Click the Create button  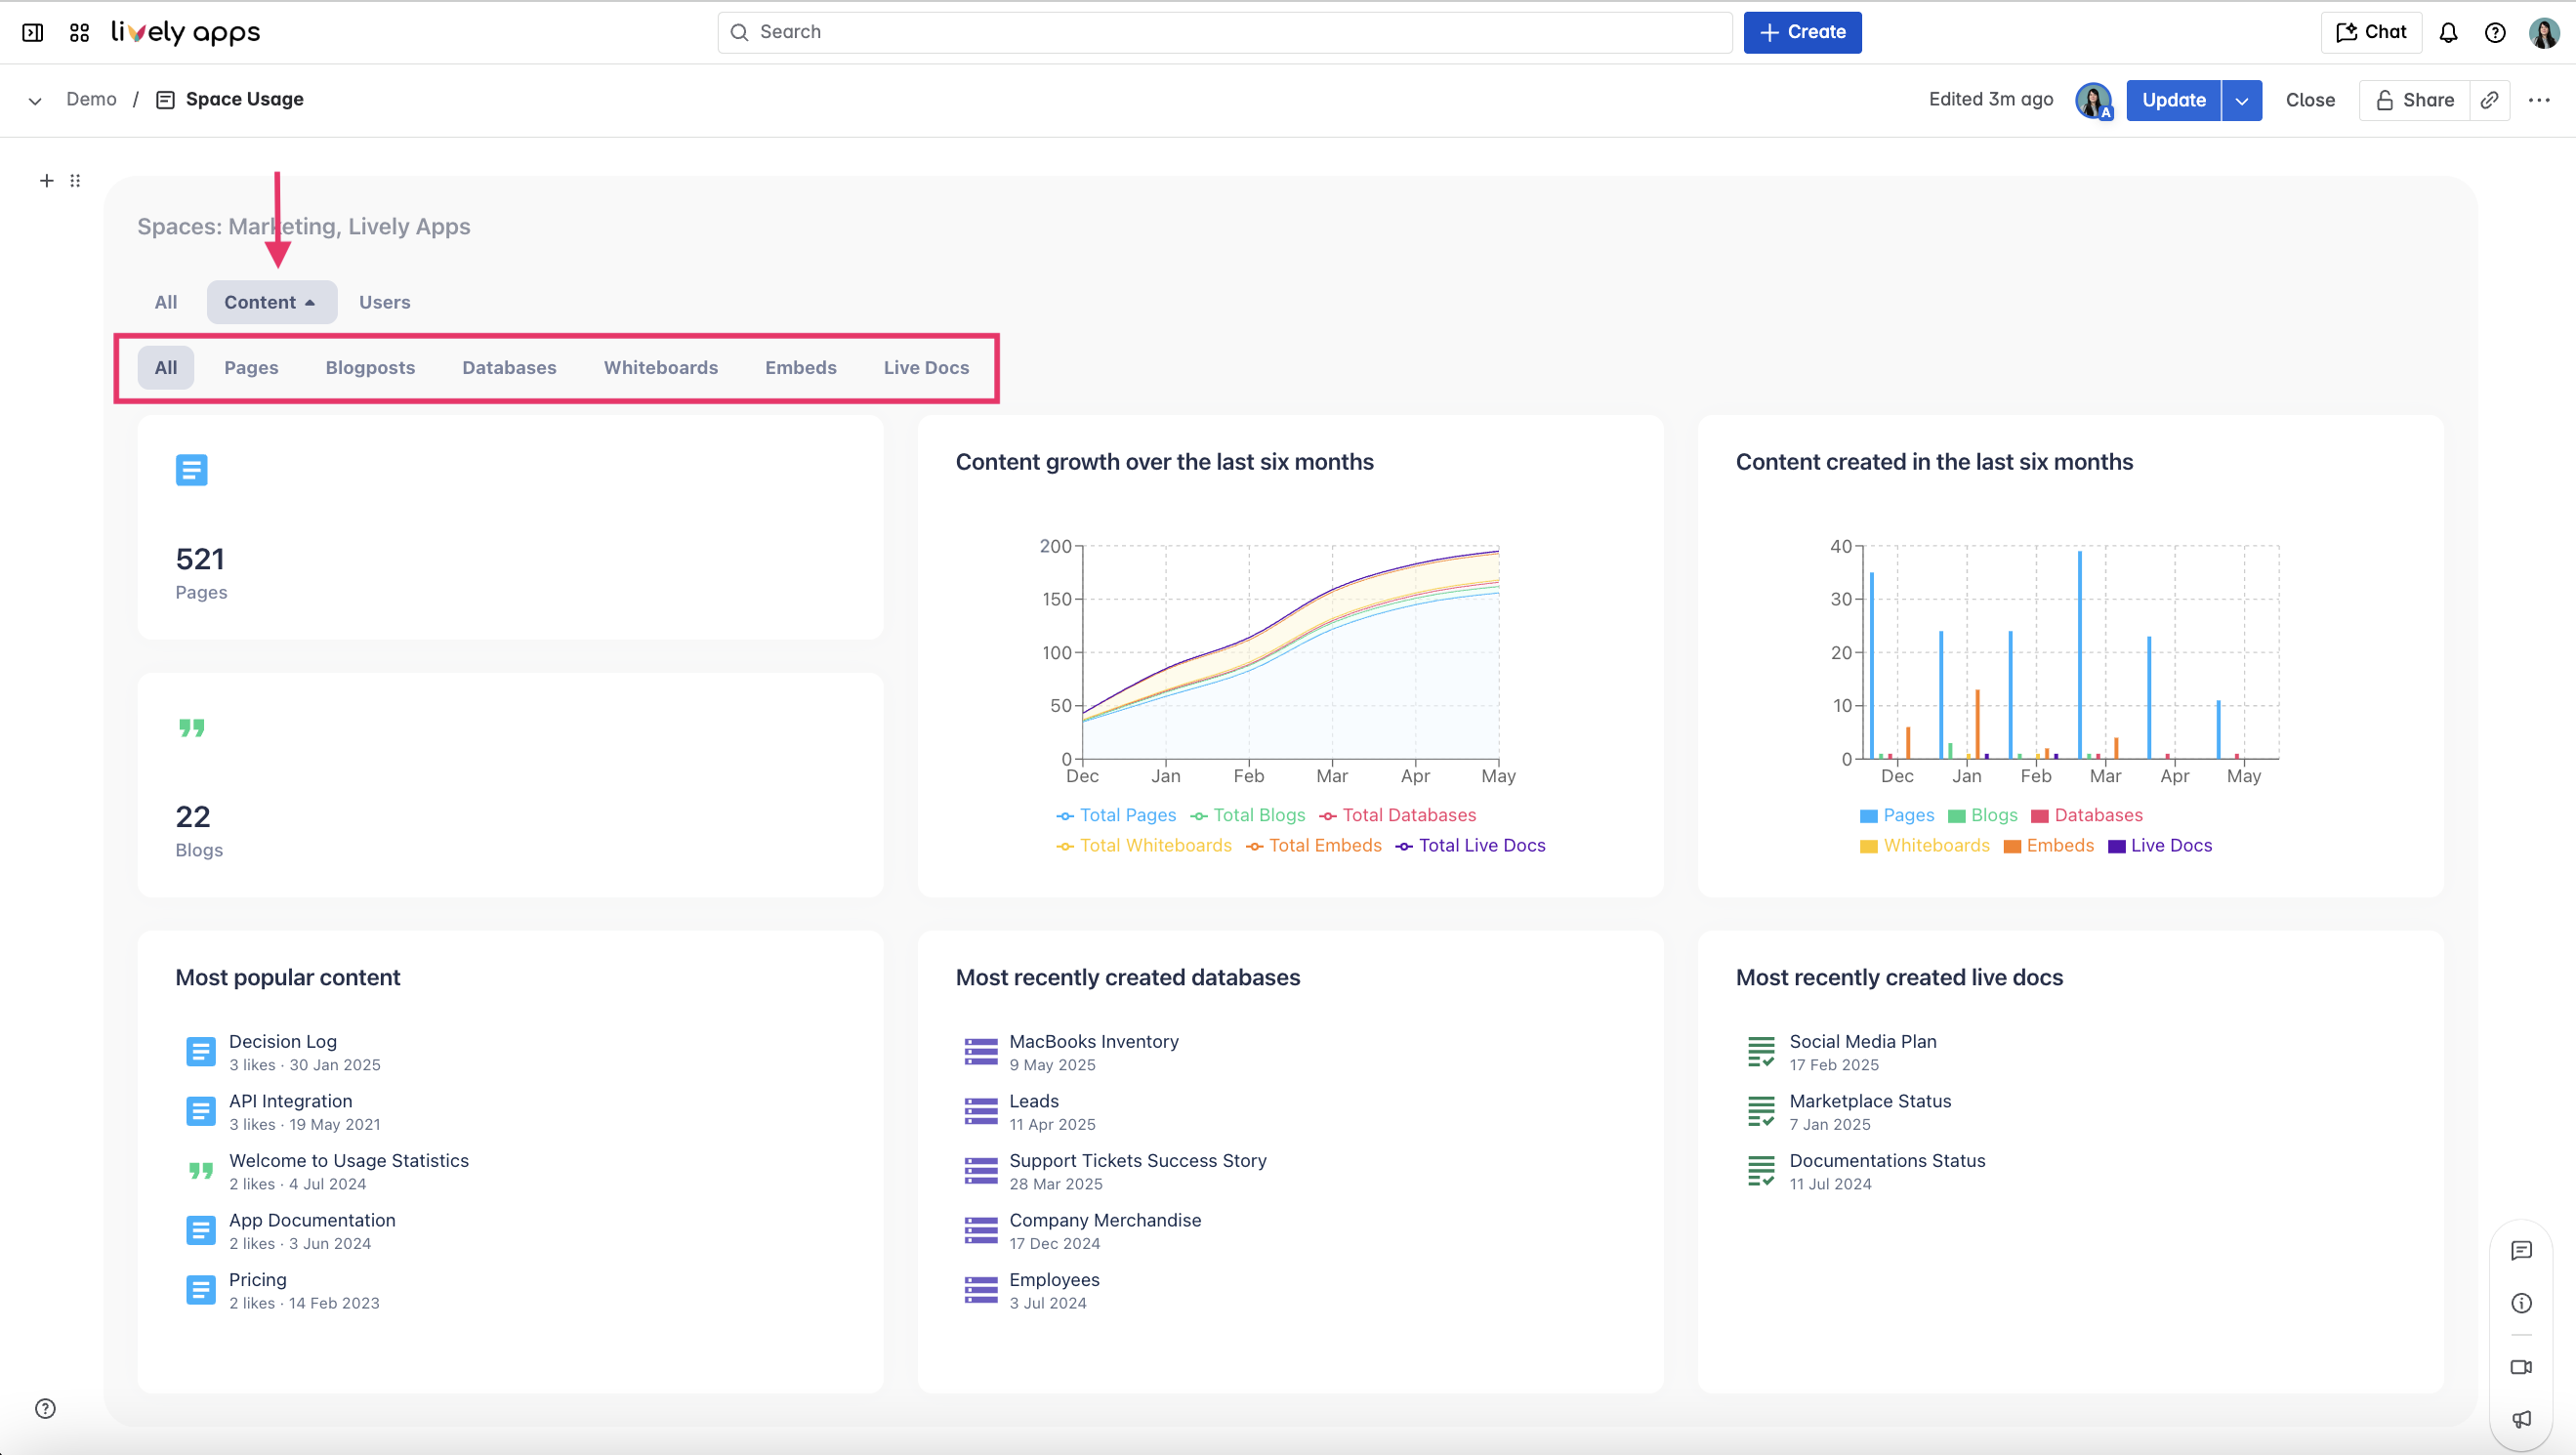click(x=1802, y=32)
